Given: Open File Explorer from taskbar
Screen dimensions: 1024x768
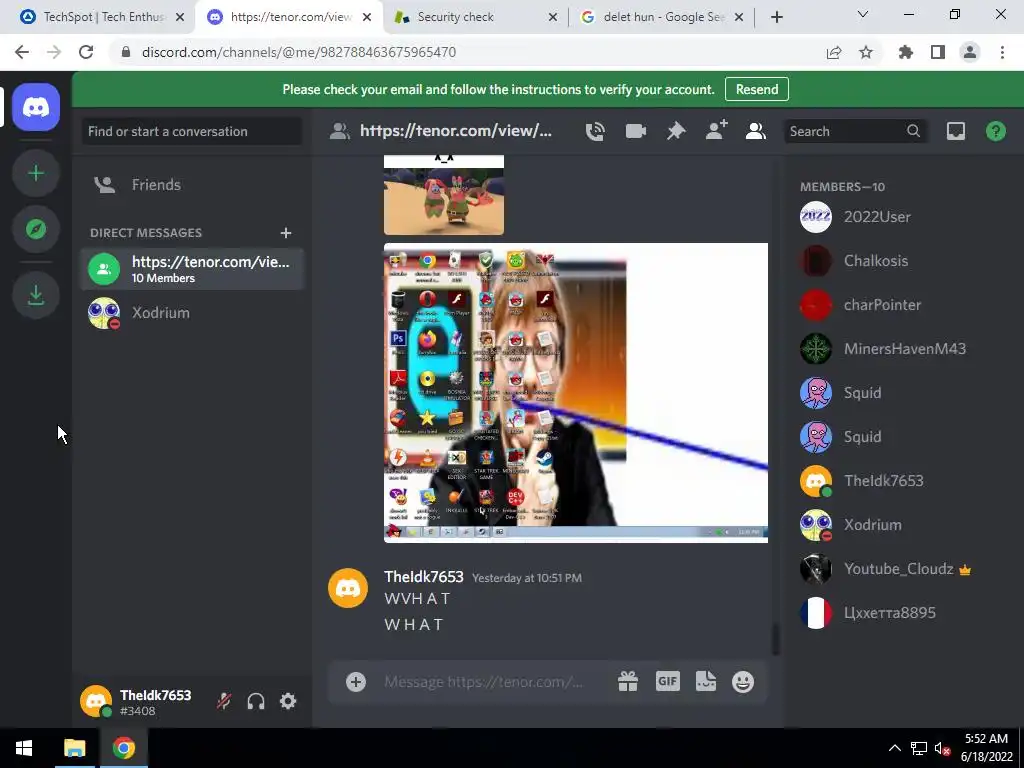Looking at the screenshot, I should [x=74, y=748].
